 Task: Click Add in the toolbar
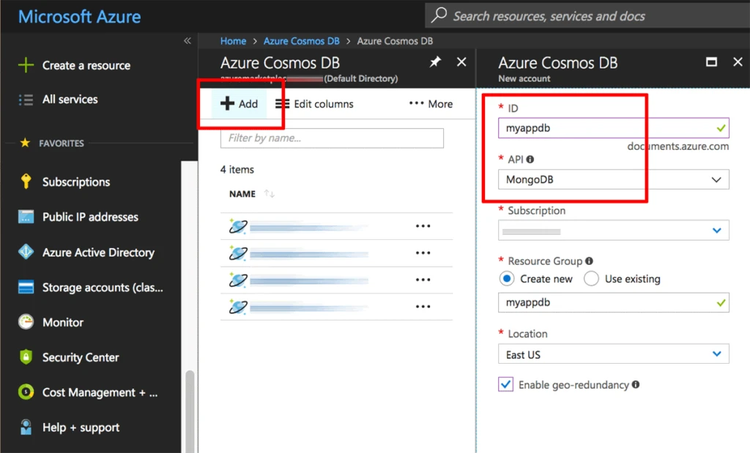tap(239, 104)
